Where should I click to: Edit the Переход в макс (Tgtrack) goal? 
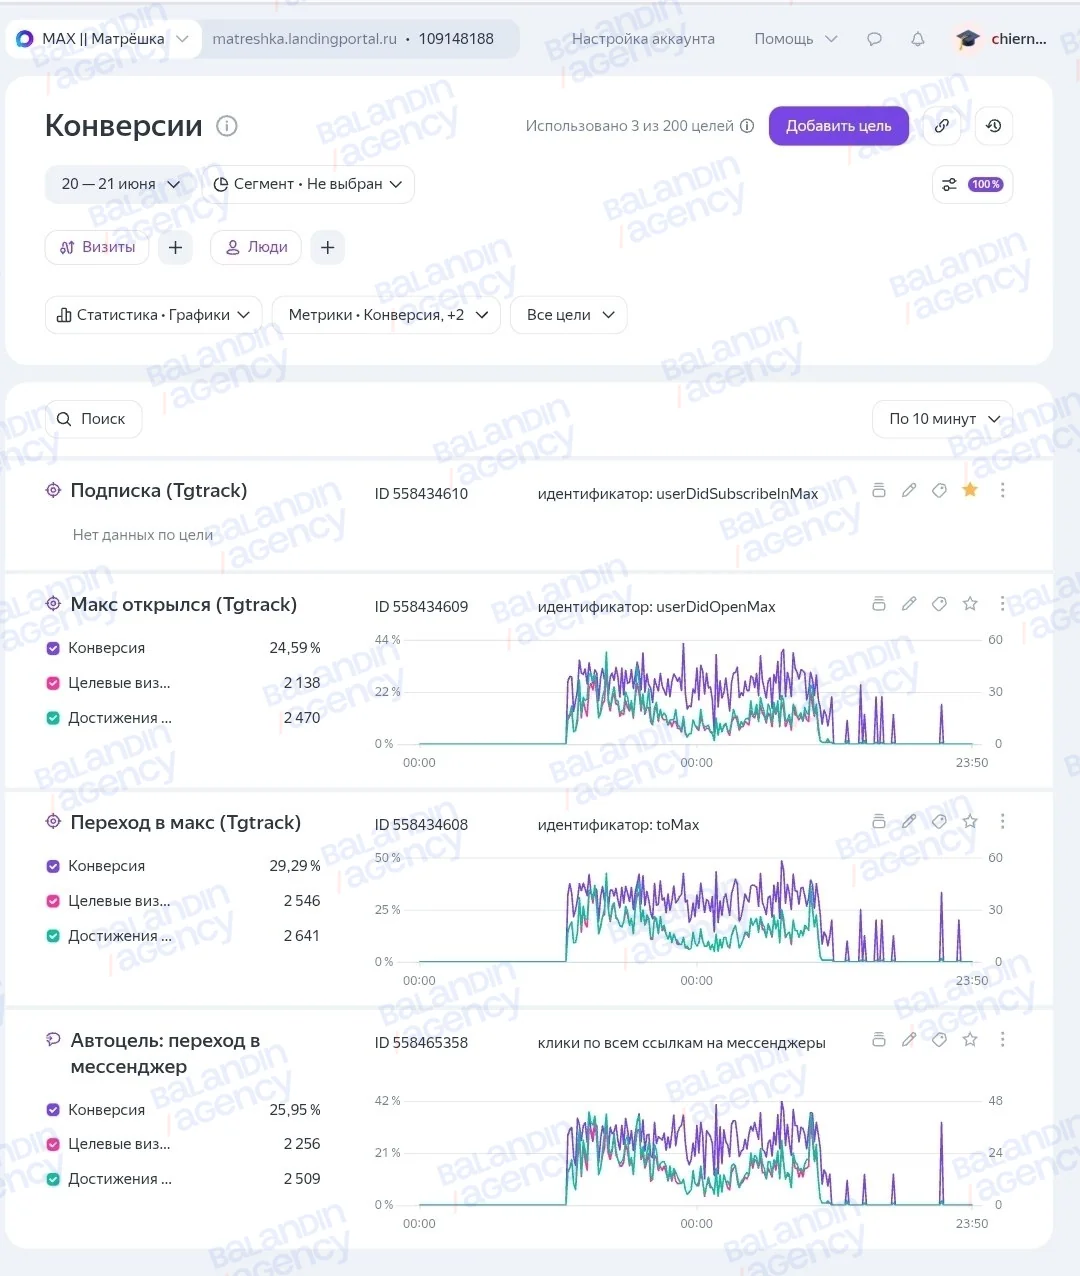pos(909,821)
